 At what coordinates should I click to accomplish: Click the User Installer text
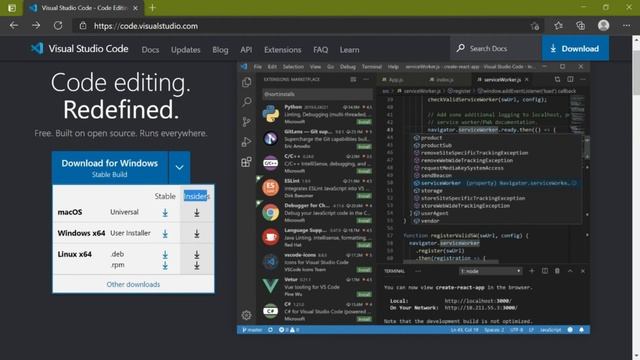(x=130, y=233)
